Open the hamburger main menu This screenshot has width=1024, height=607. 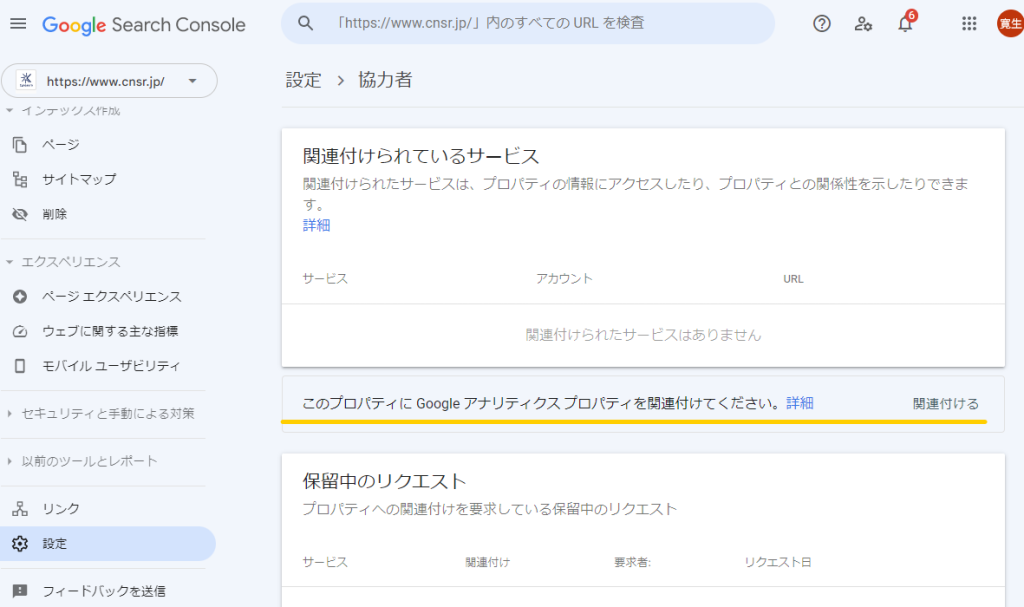18,24
